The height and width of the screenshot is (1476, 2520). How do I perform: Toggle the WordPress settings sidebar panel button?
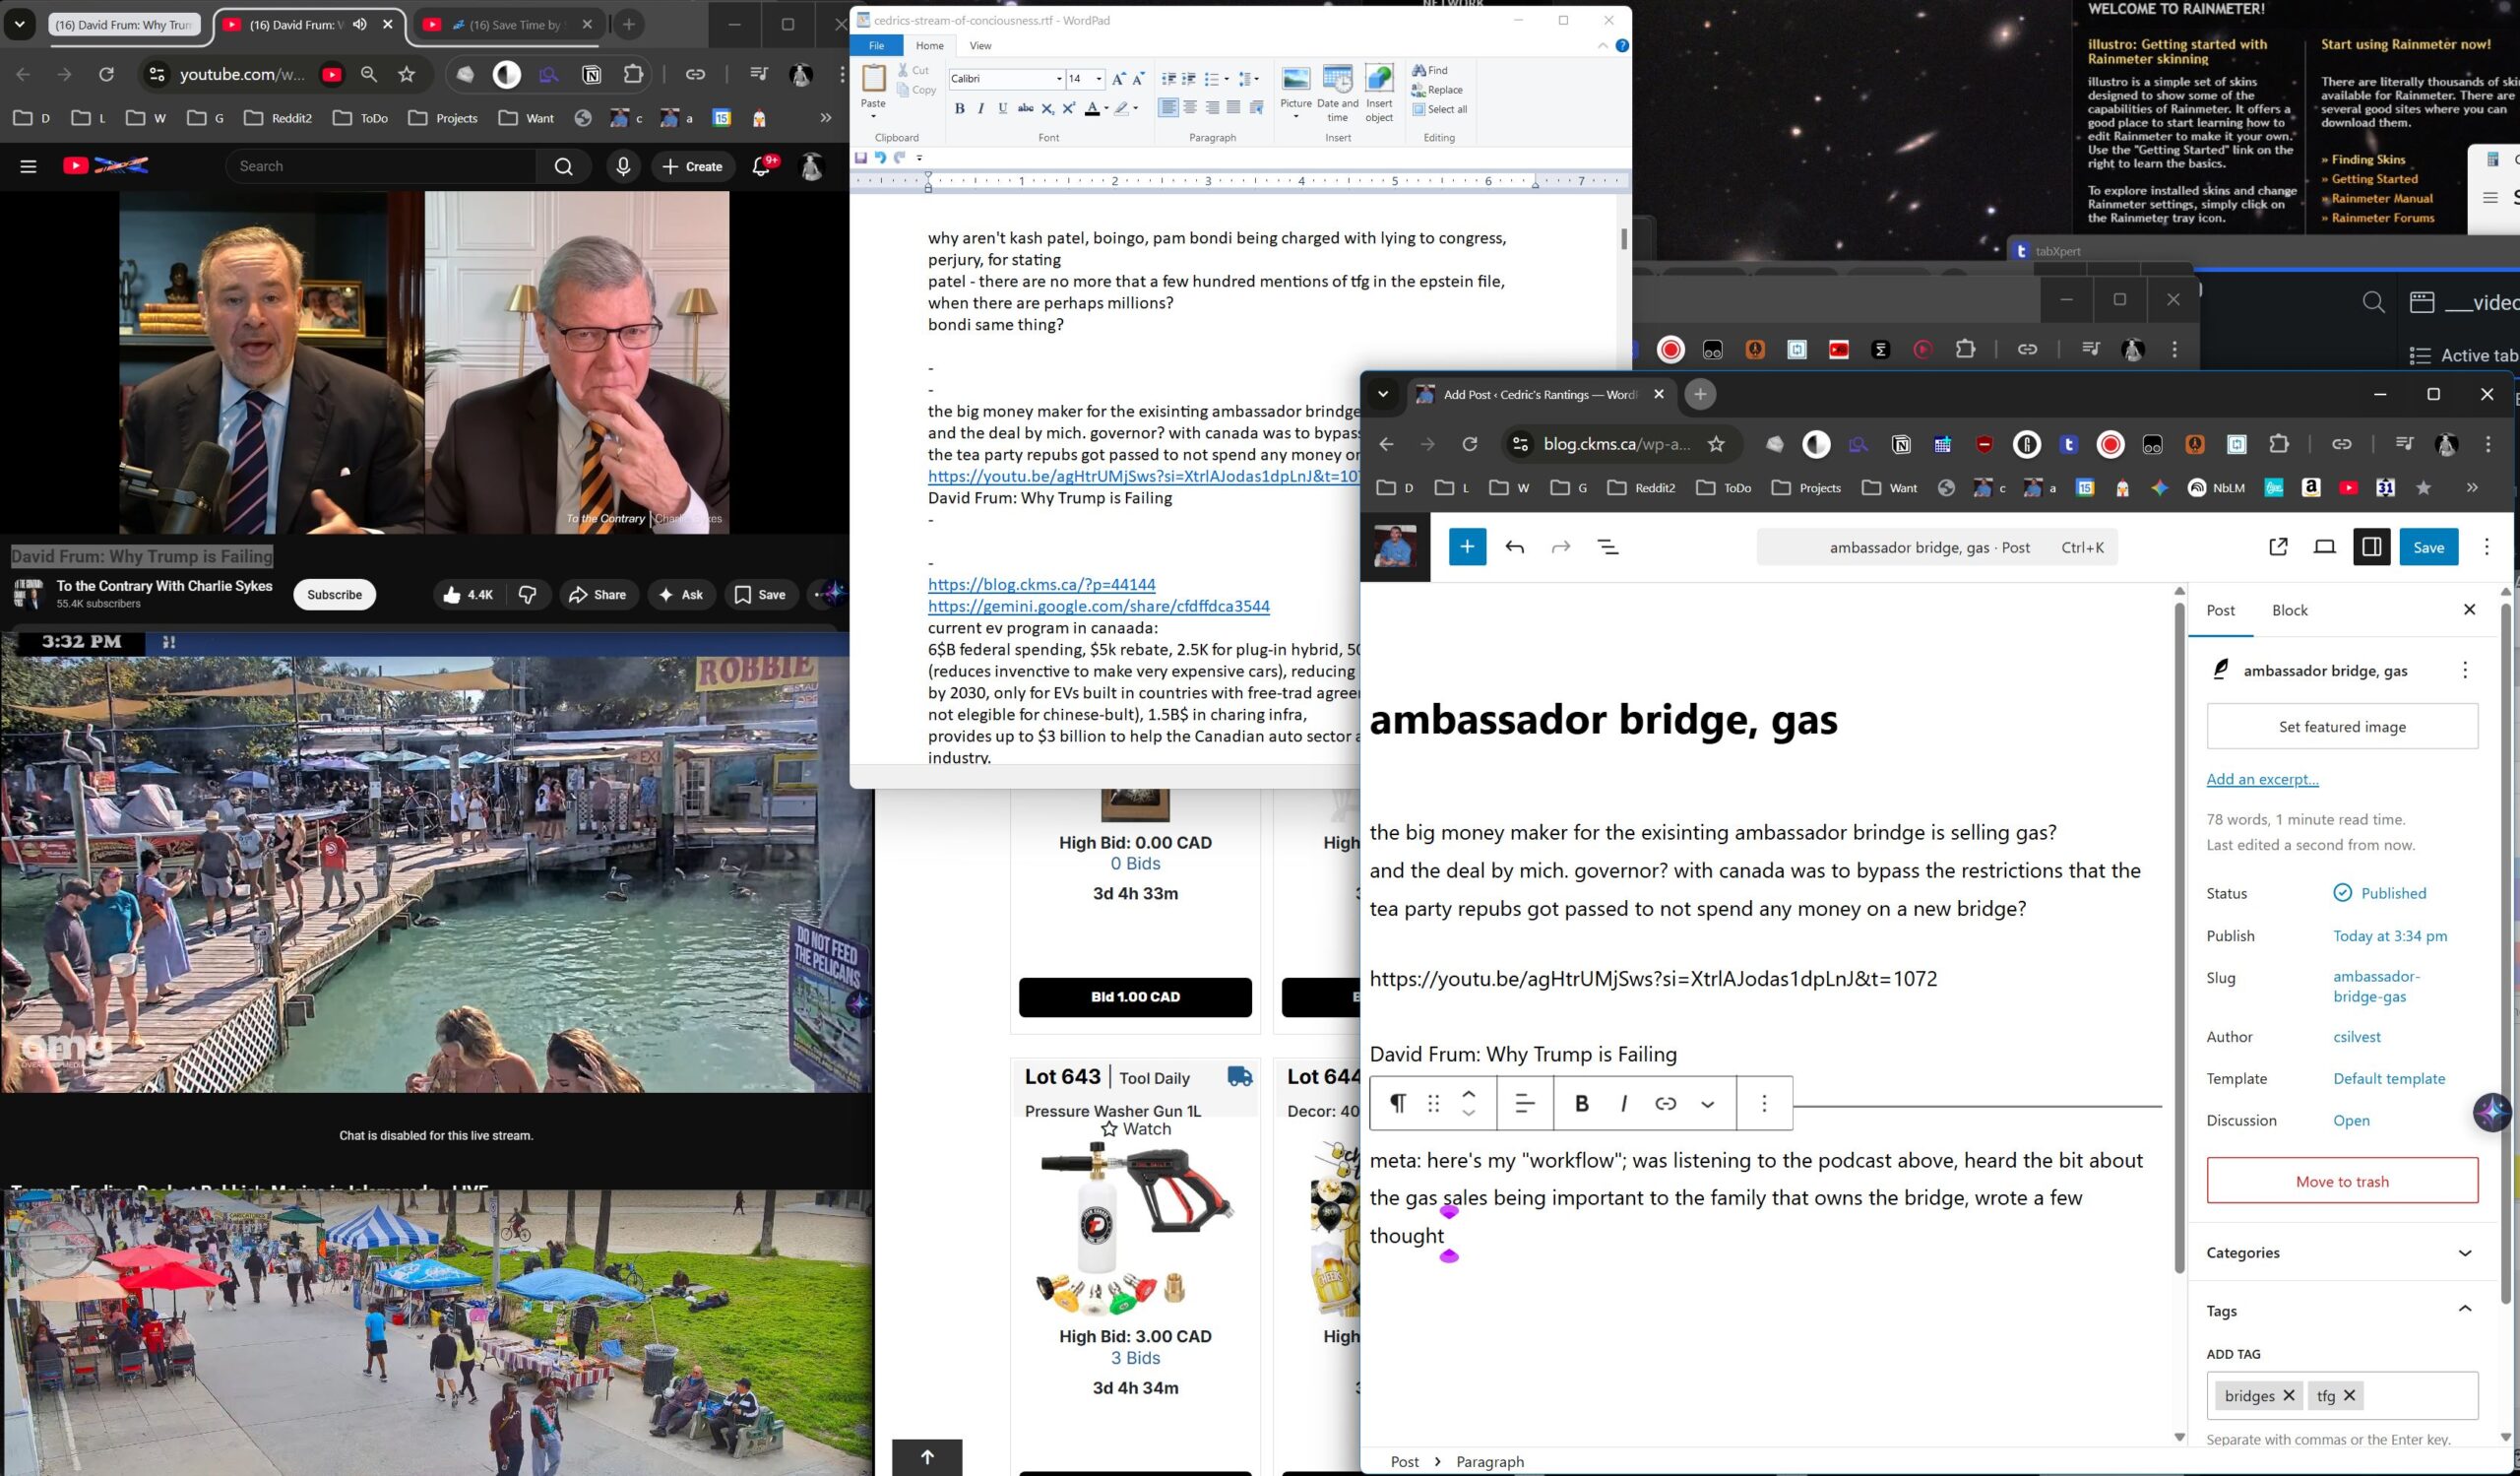pyautogui.click(x=2371, y=547)
